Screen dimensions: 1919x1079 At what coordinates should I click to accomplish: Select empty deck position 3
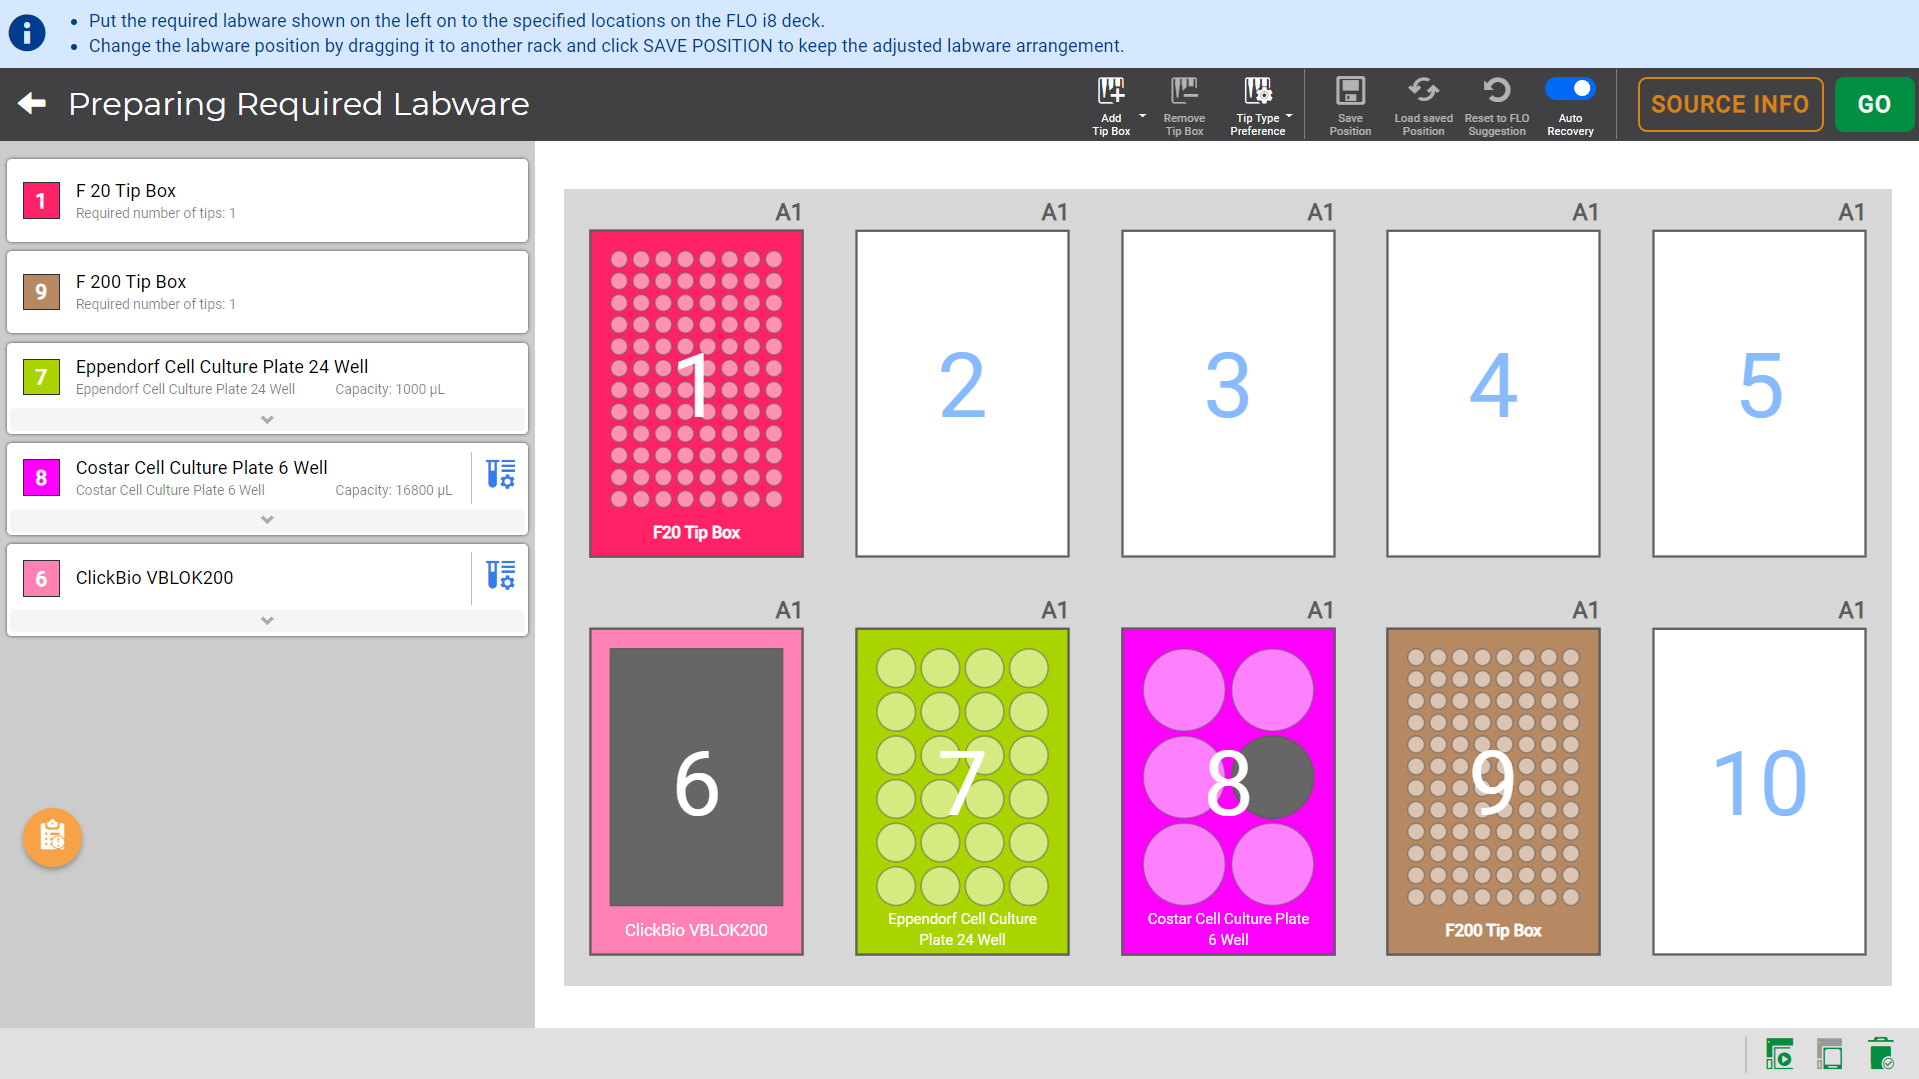pos(1227,393)
